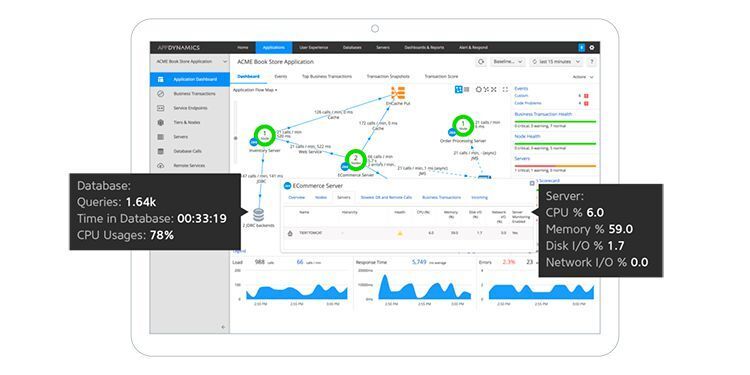Open the last 15 minutes time range
The image size is (750, 375).
(557, 62)
